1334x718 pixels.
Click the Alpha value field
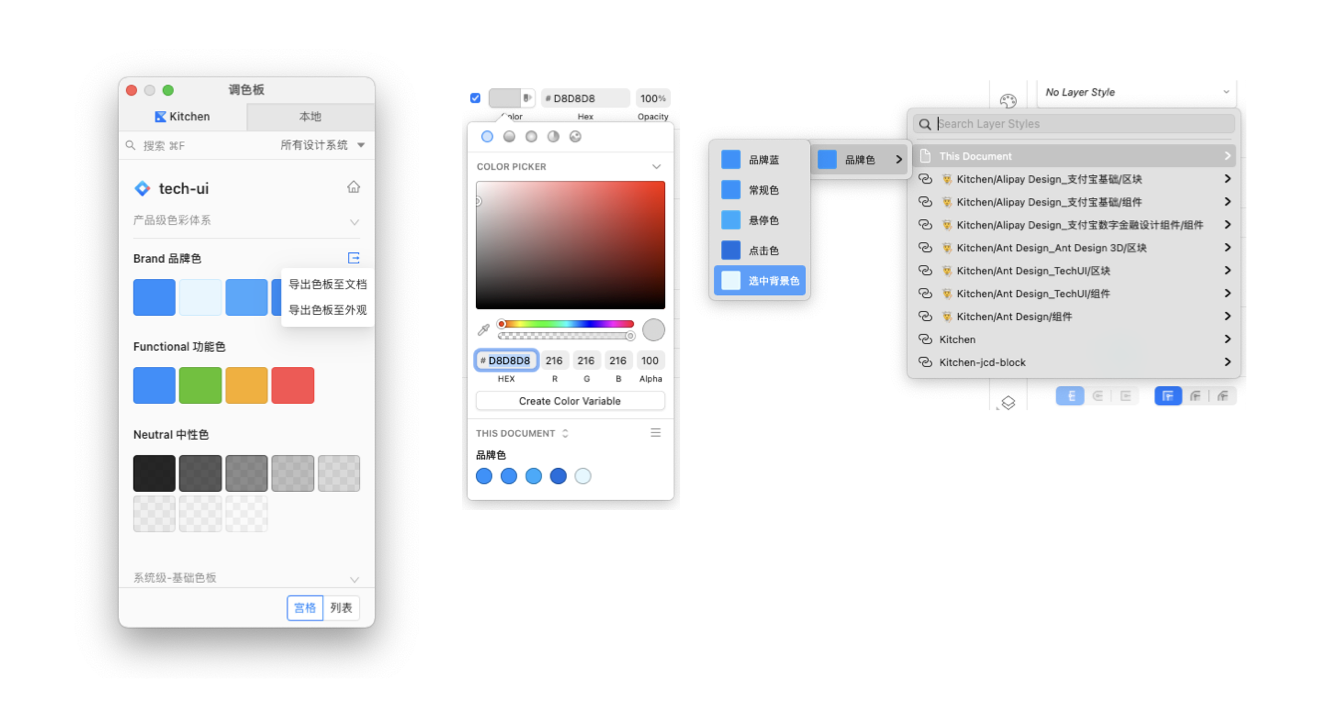(x=651, y=360)
